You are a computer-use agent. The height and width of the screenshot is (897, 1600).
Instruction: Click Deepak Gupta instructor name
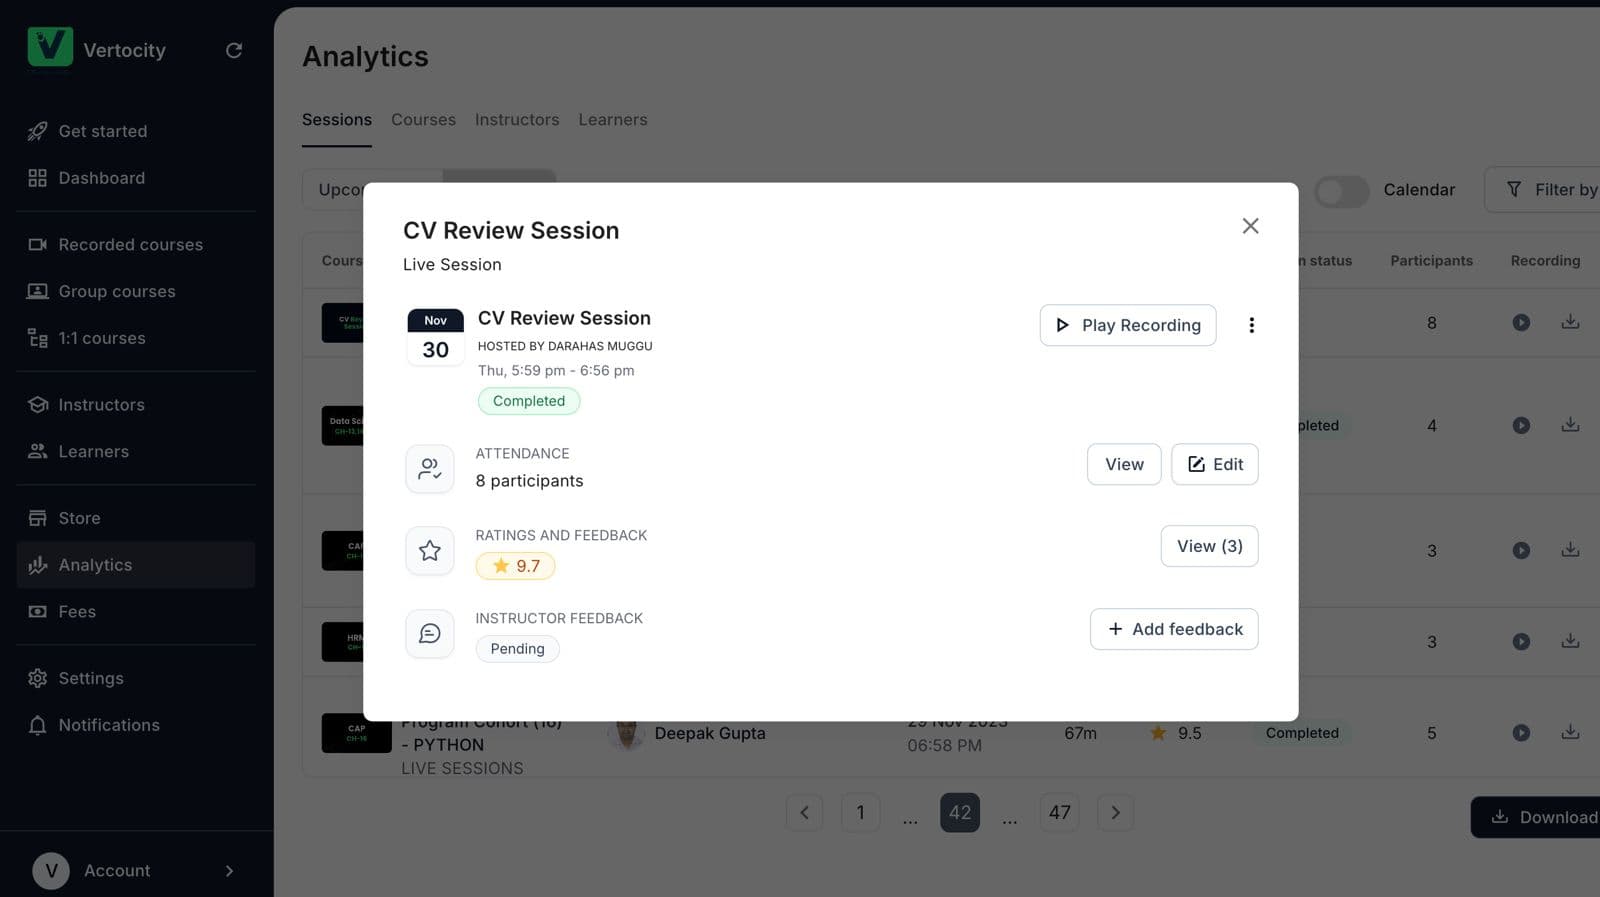tap(710, 733)
